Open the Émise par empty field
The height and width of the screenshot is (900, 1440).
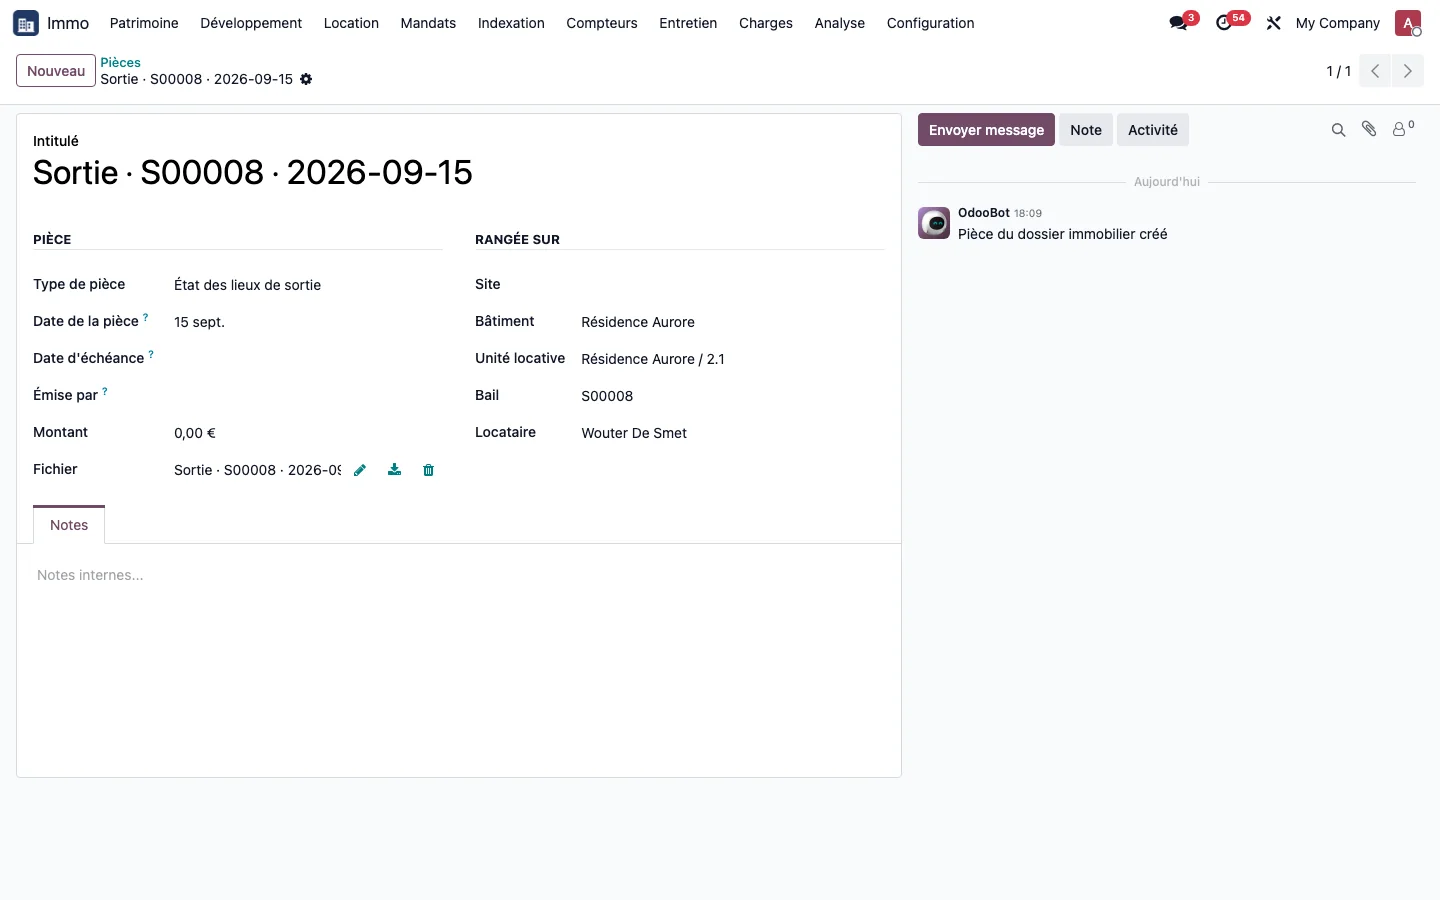coord(308,396)
